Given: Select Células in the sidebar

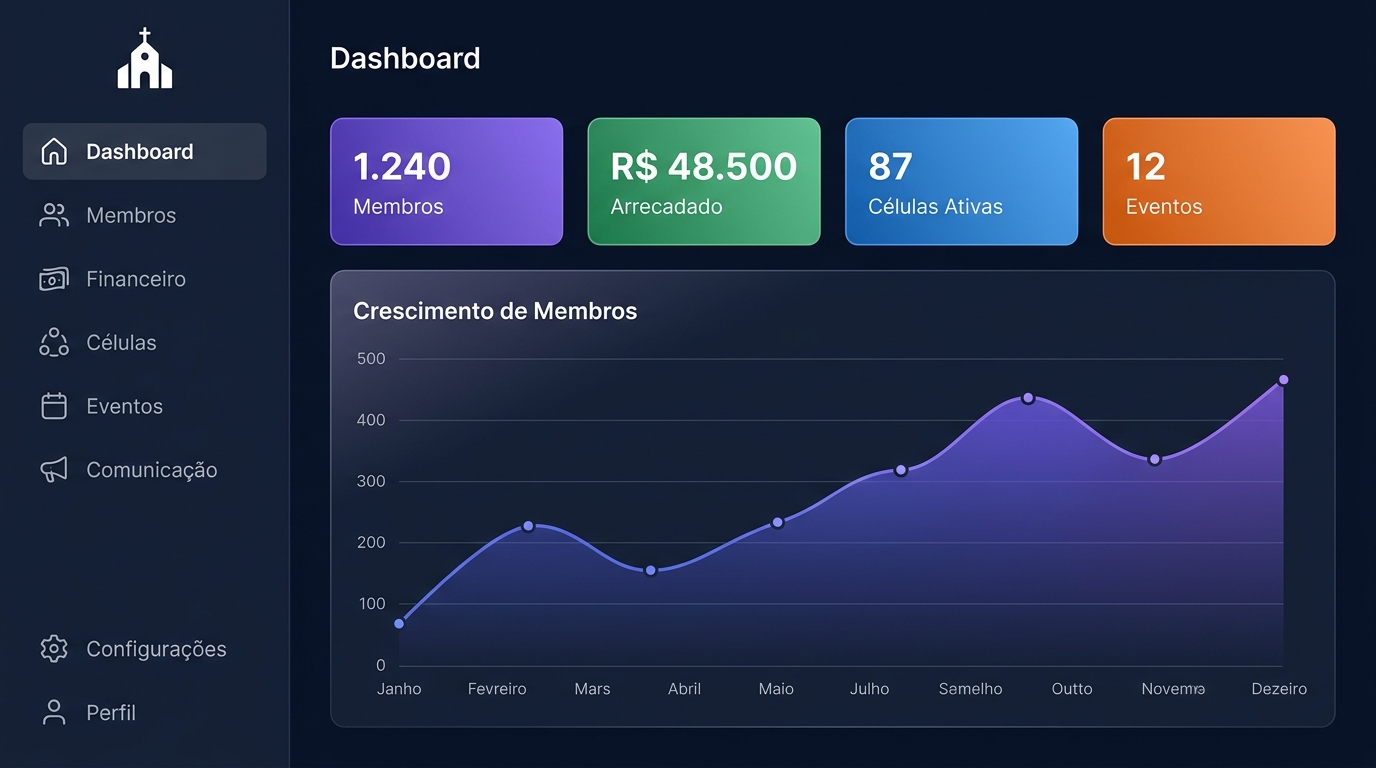Looking at the screenshot, I should [x=122, y=342].
